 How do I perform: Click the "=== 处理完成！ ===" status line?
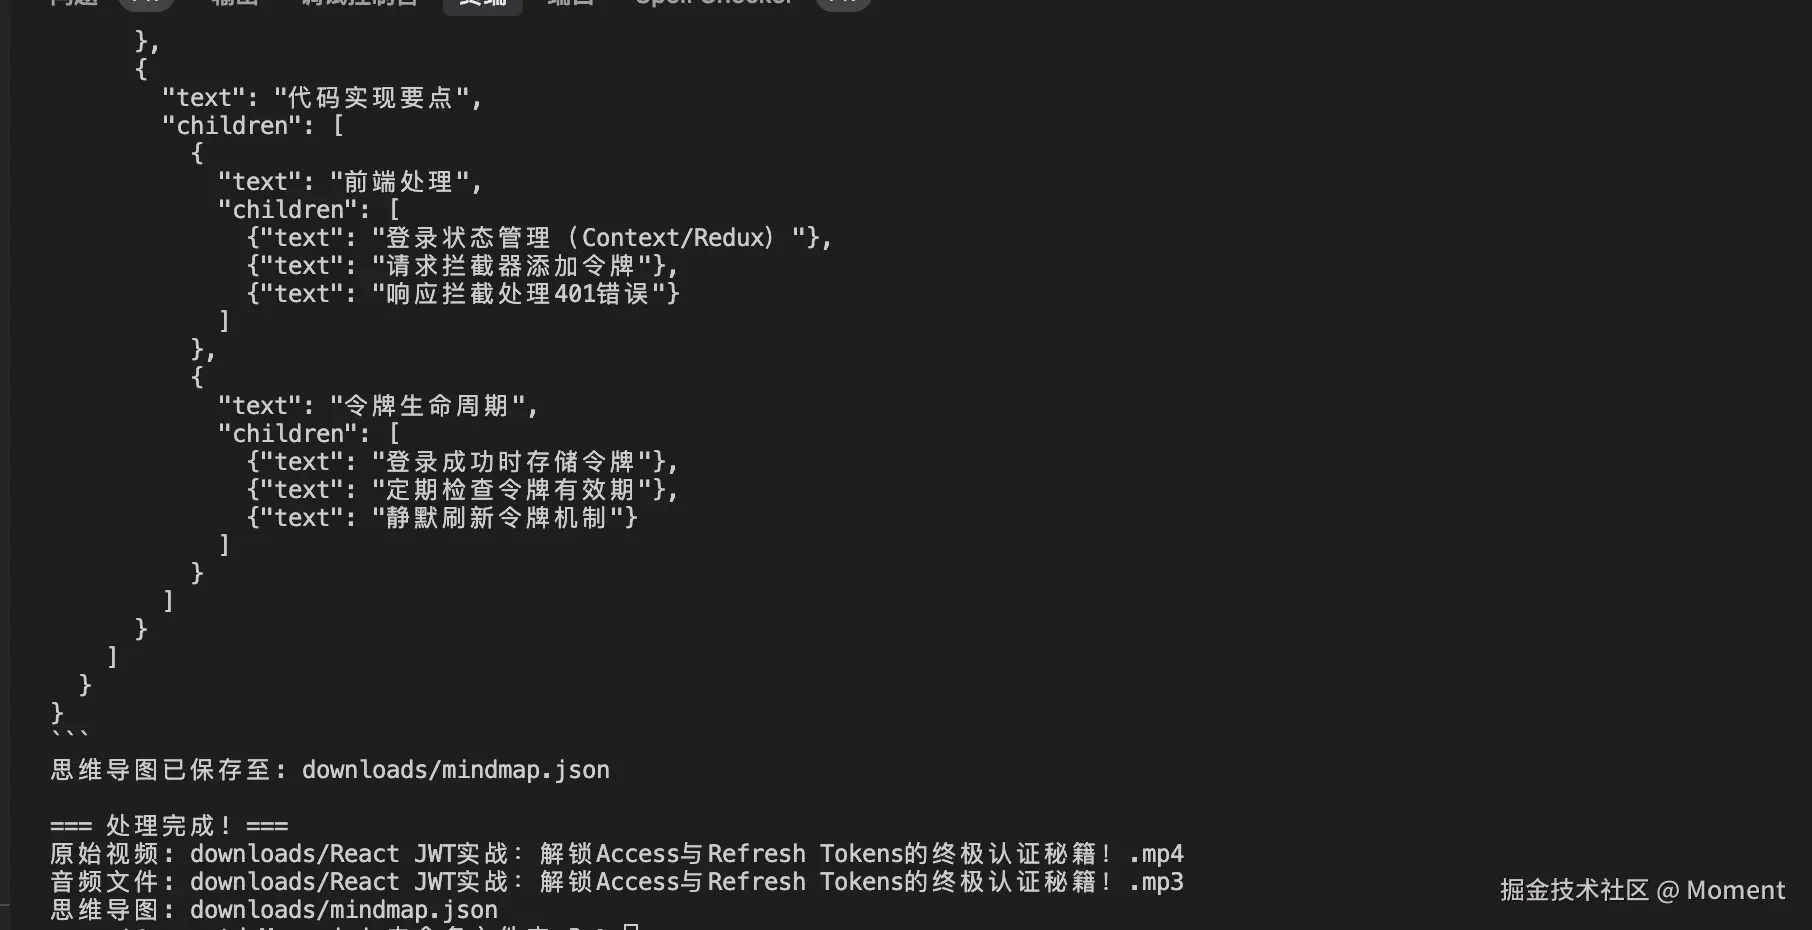tap(169, 826)
